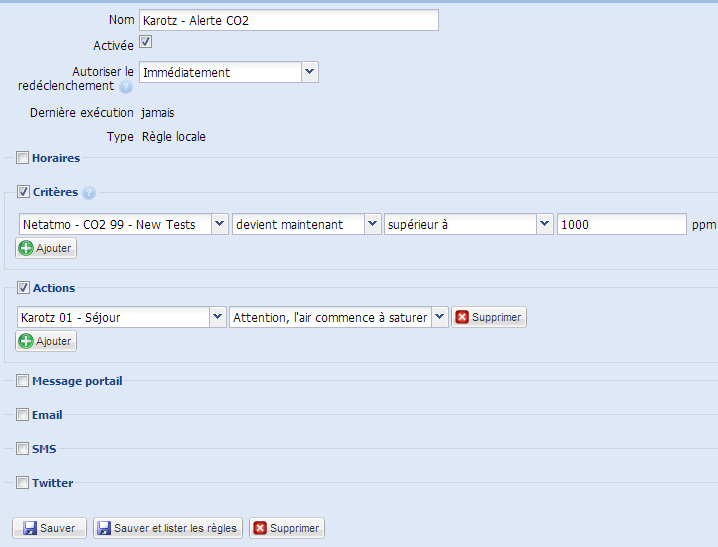Open the Karotz 01 - Séjour dropdown

point(218,317)
